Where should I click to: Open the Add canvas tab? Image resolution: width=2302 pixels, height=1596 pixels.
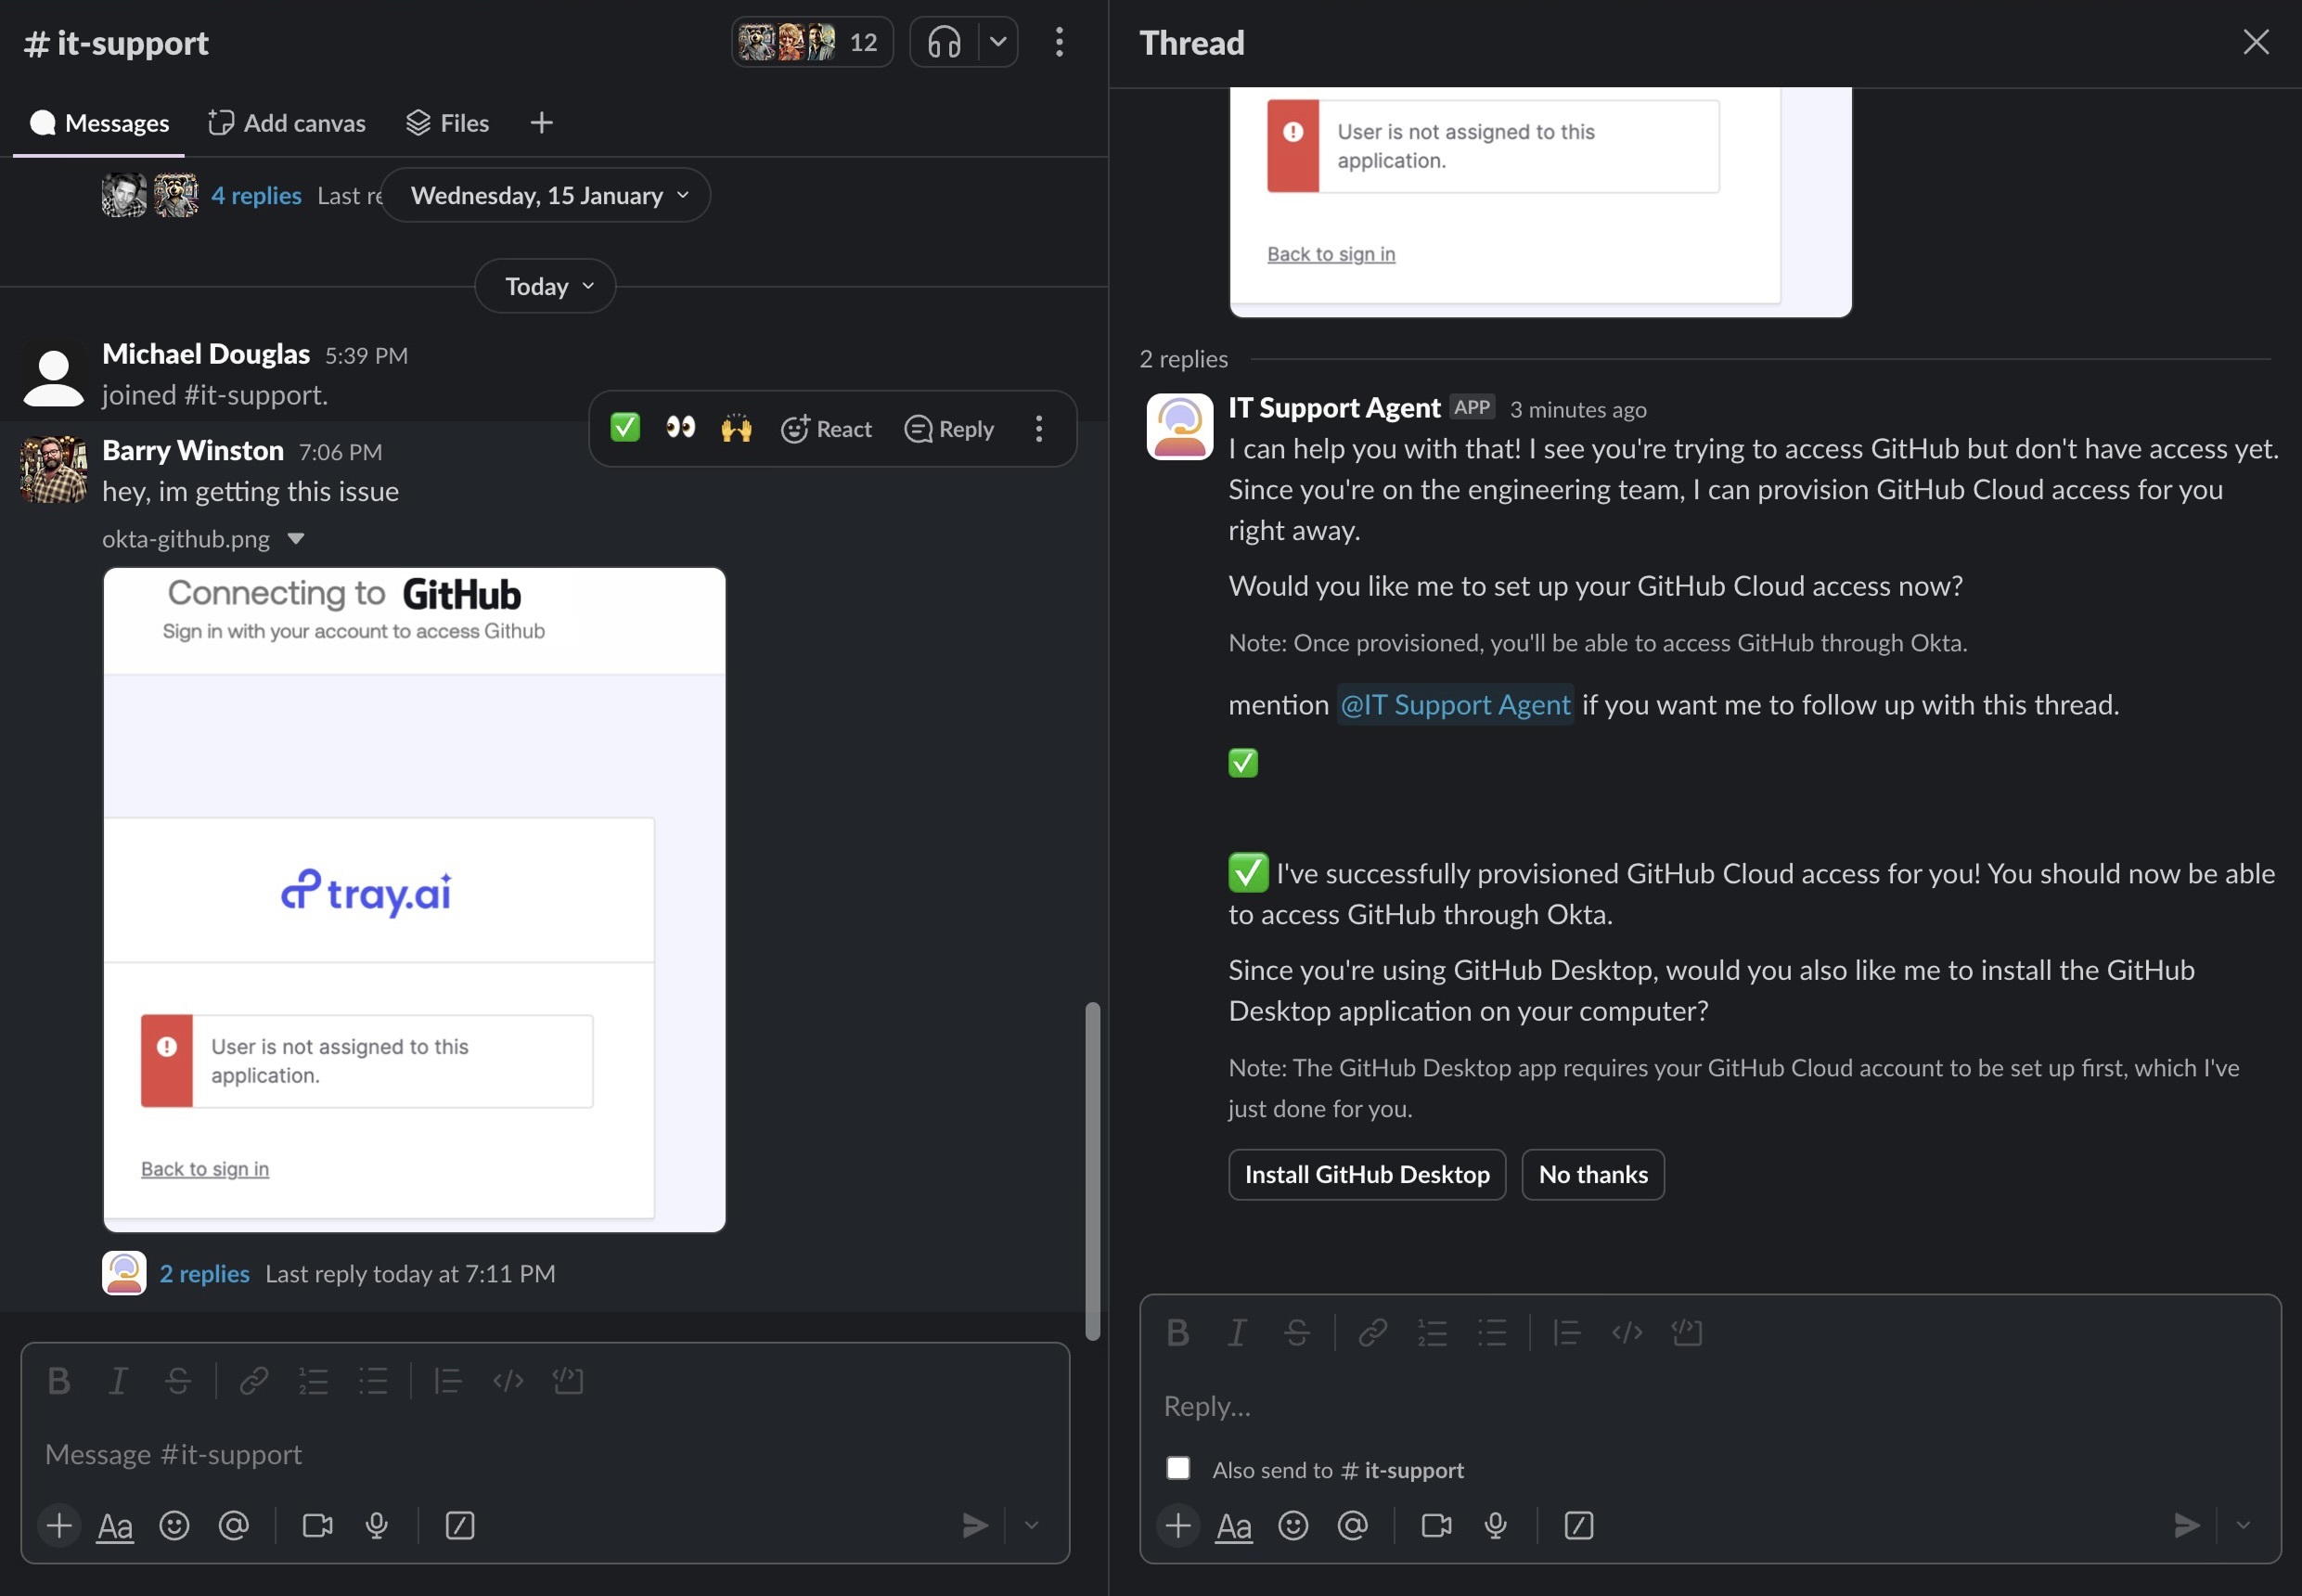click(x=286, y=123)
